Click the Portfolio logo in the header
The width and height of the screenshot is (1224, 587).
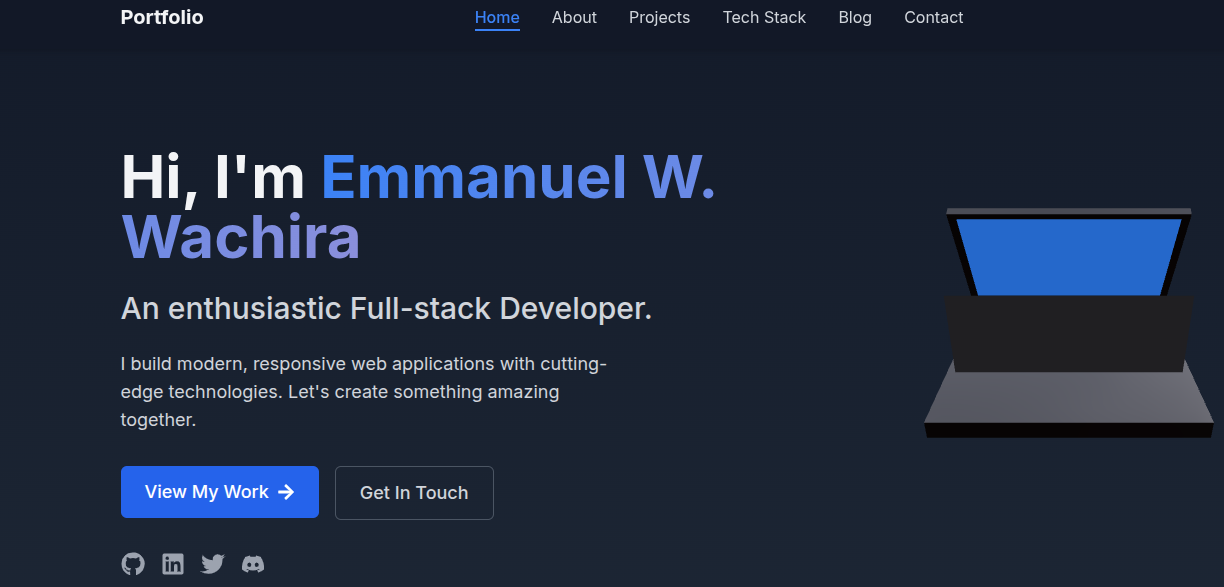click(162, 17)
